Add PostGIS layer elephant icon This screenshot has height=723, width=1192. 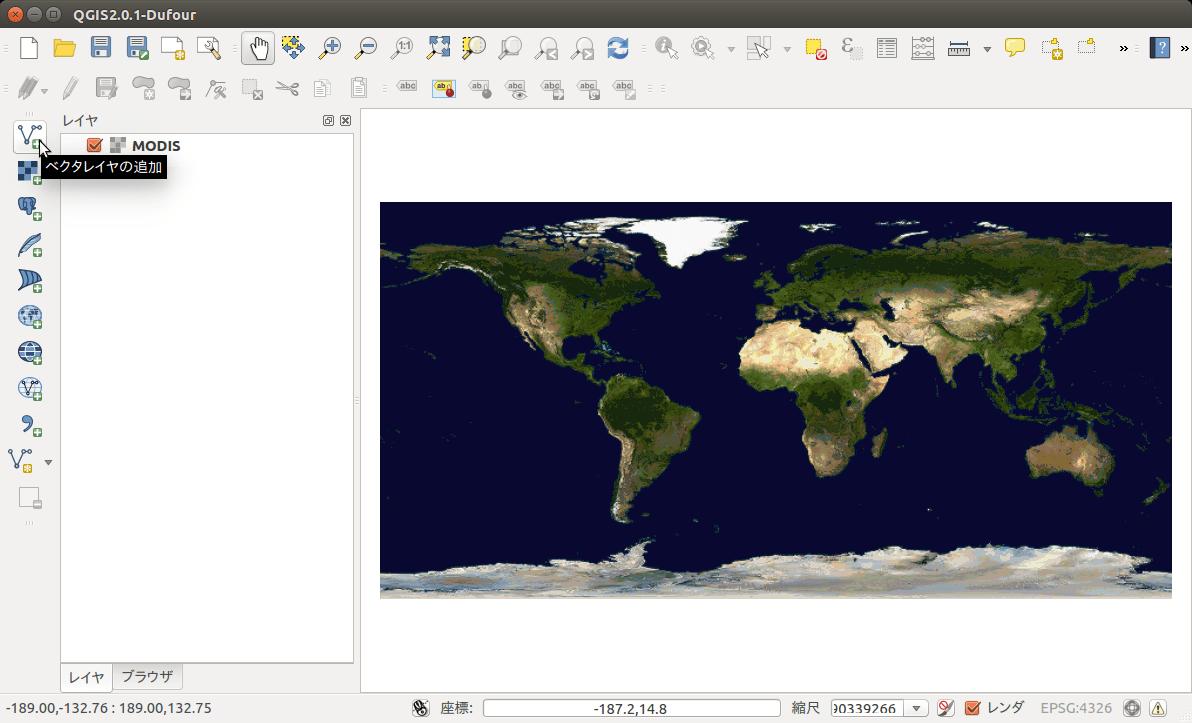[30, 208]
